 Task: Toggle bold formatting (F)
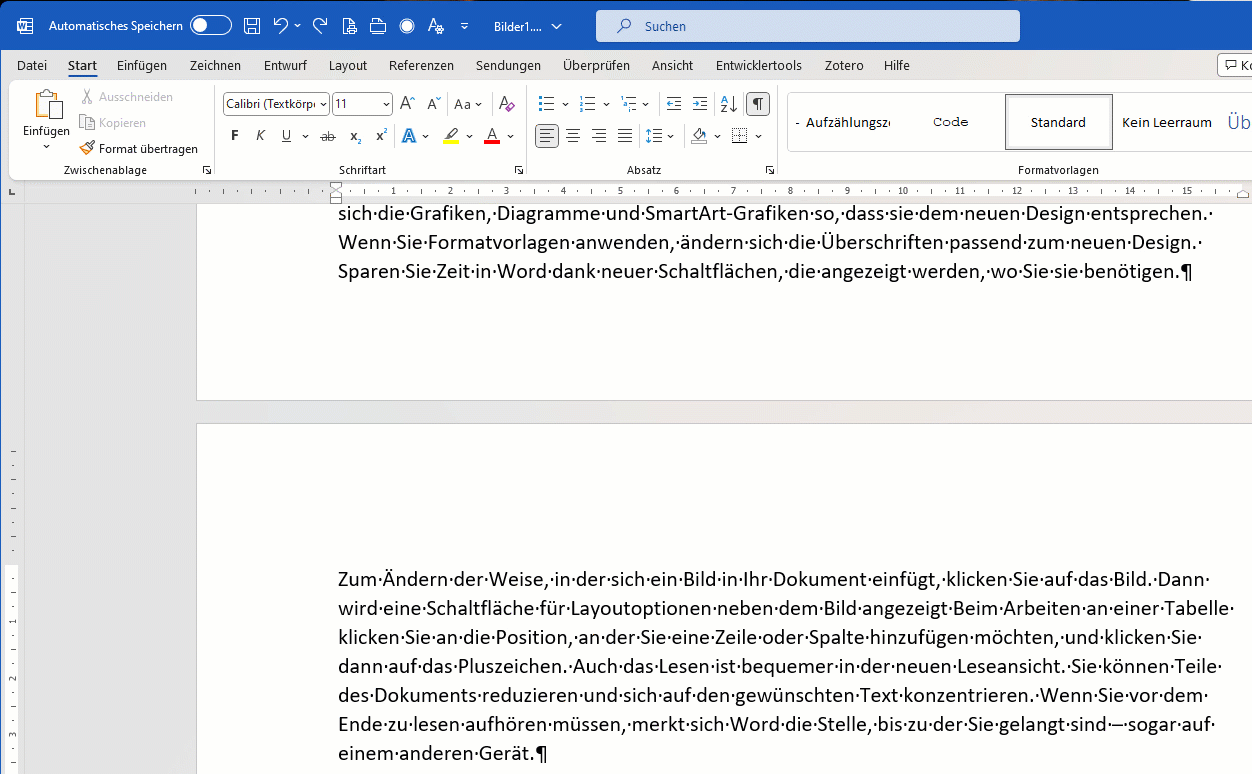click(235, 136)
